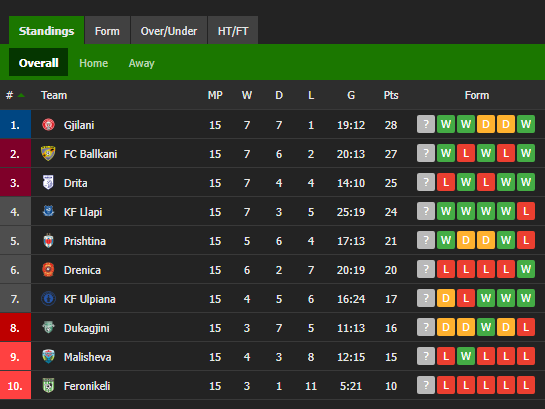Open the Dukagjini team link
The width and height of the screenshot is (545, 409).
coord(87,328)
